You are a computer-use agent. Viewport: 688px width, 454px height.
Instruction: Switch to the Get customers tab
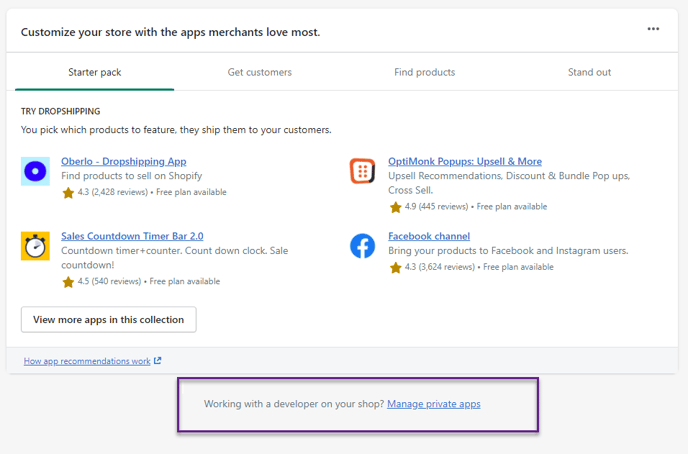259,72
